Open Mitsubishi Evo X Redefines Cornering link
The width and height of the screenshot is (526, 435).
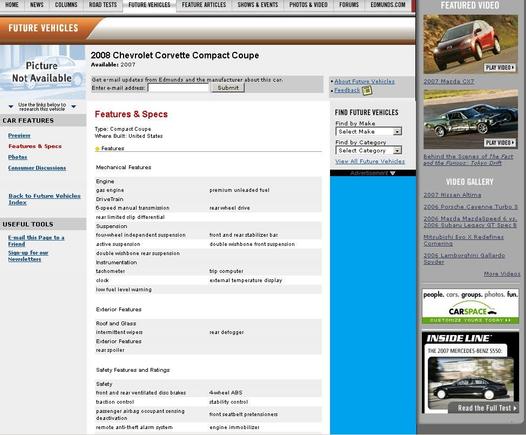[463, 240]
